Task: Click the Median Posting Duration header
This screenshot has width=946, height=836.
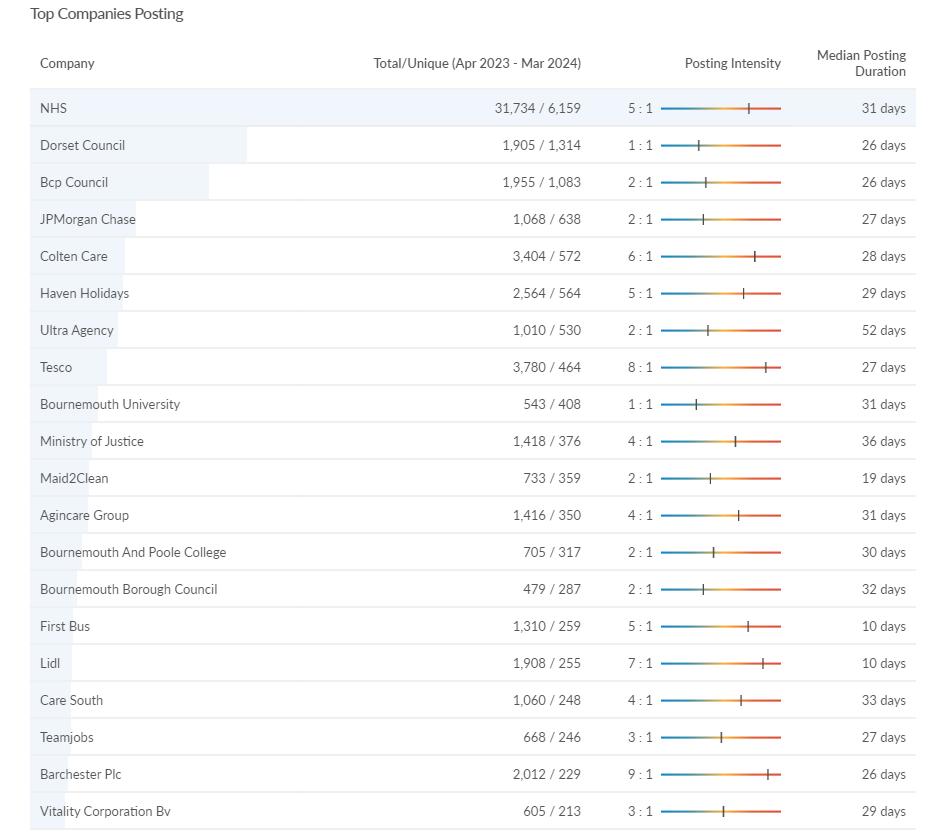Action: click(x=861, y=63)
